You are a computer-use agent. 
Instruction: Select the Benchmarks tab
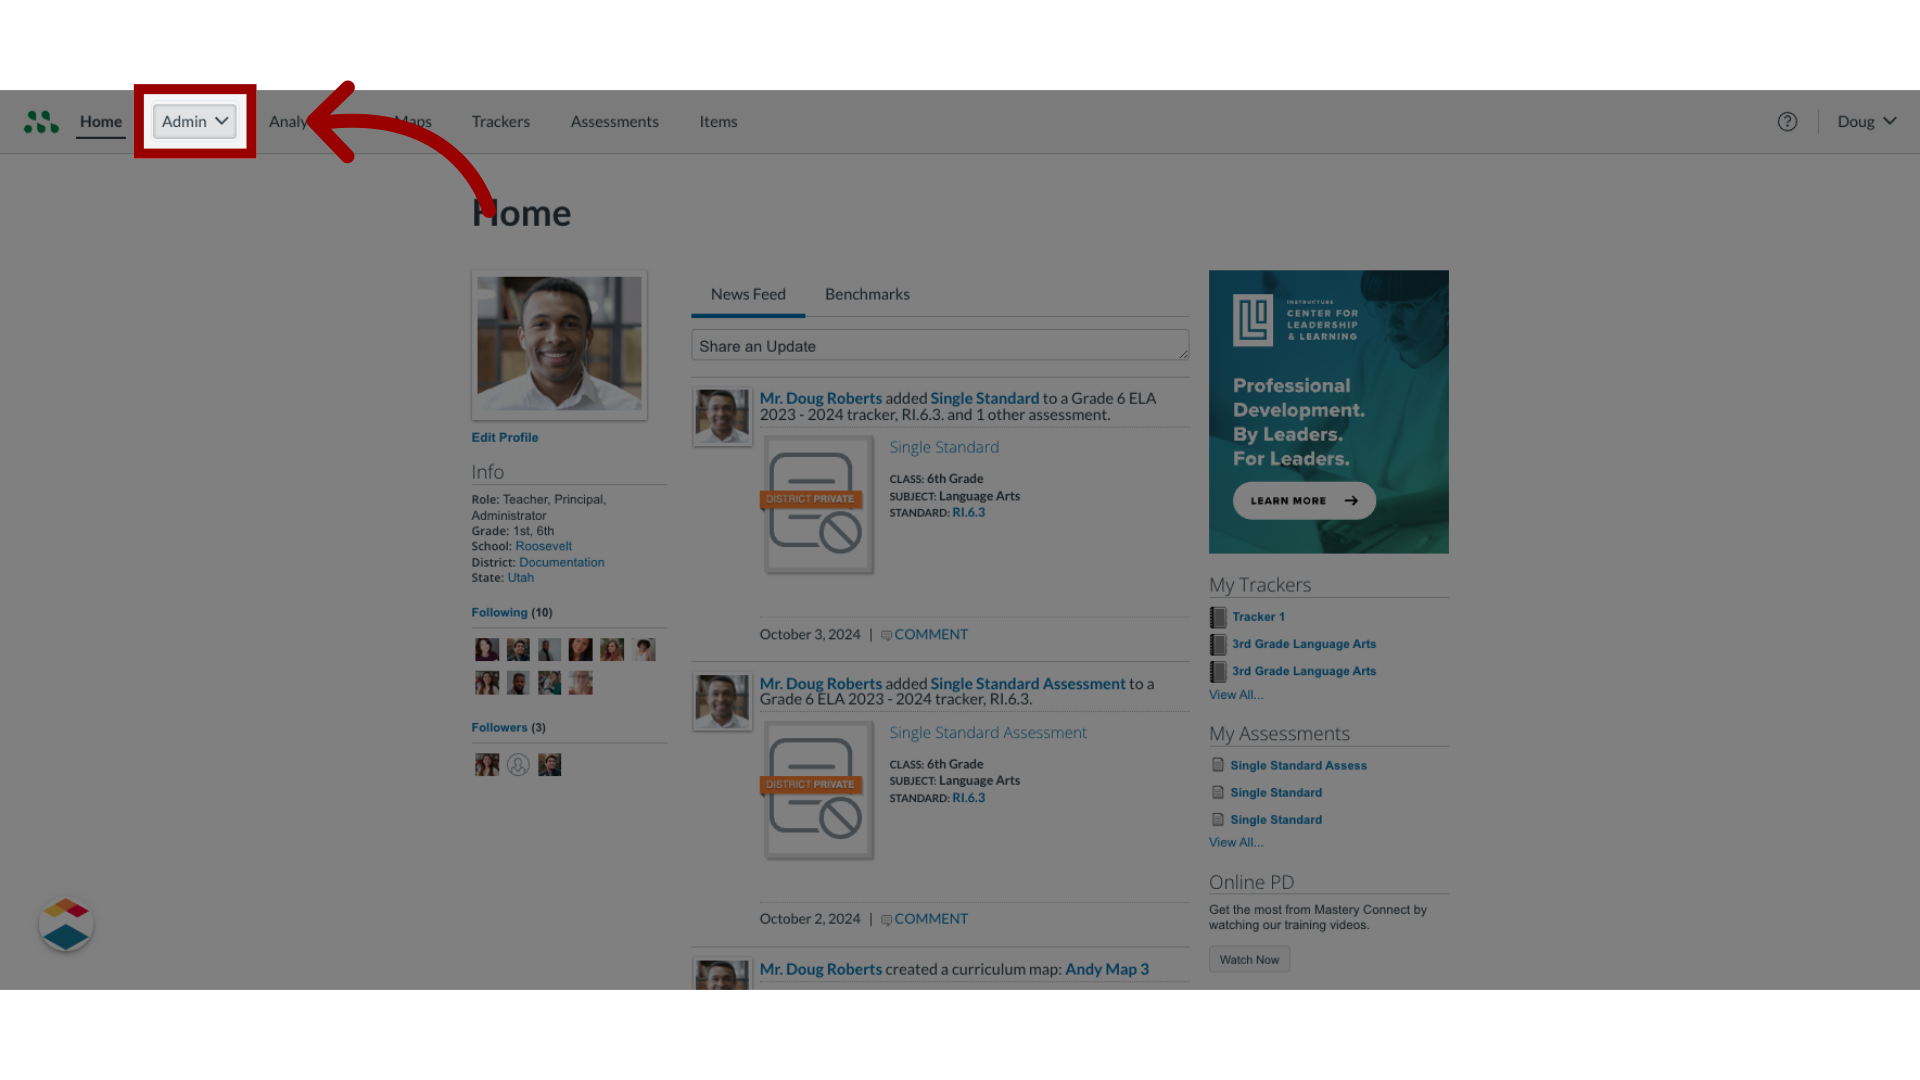866,294
